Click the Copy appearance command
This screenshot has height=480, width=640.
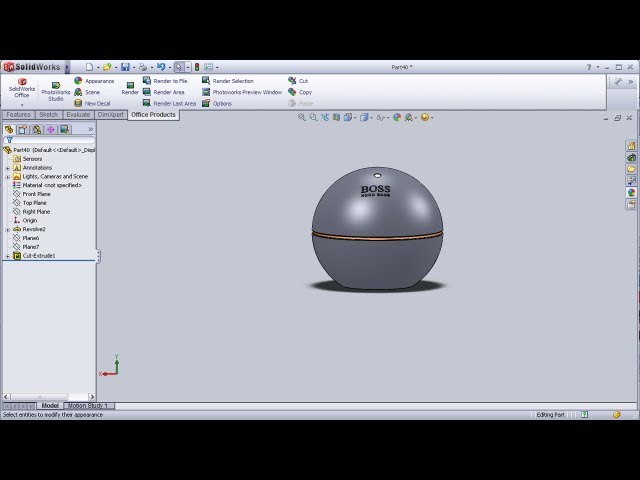[300, 92]
